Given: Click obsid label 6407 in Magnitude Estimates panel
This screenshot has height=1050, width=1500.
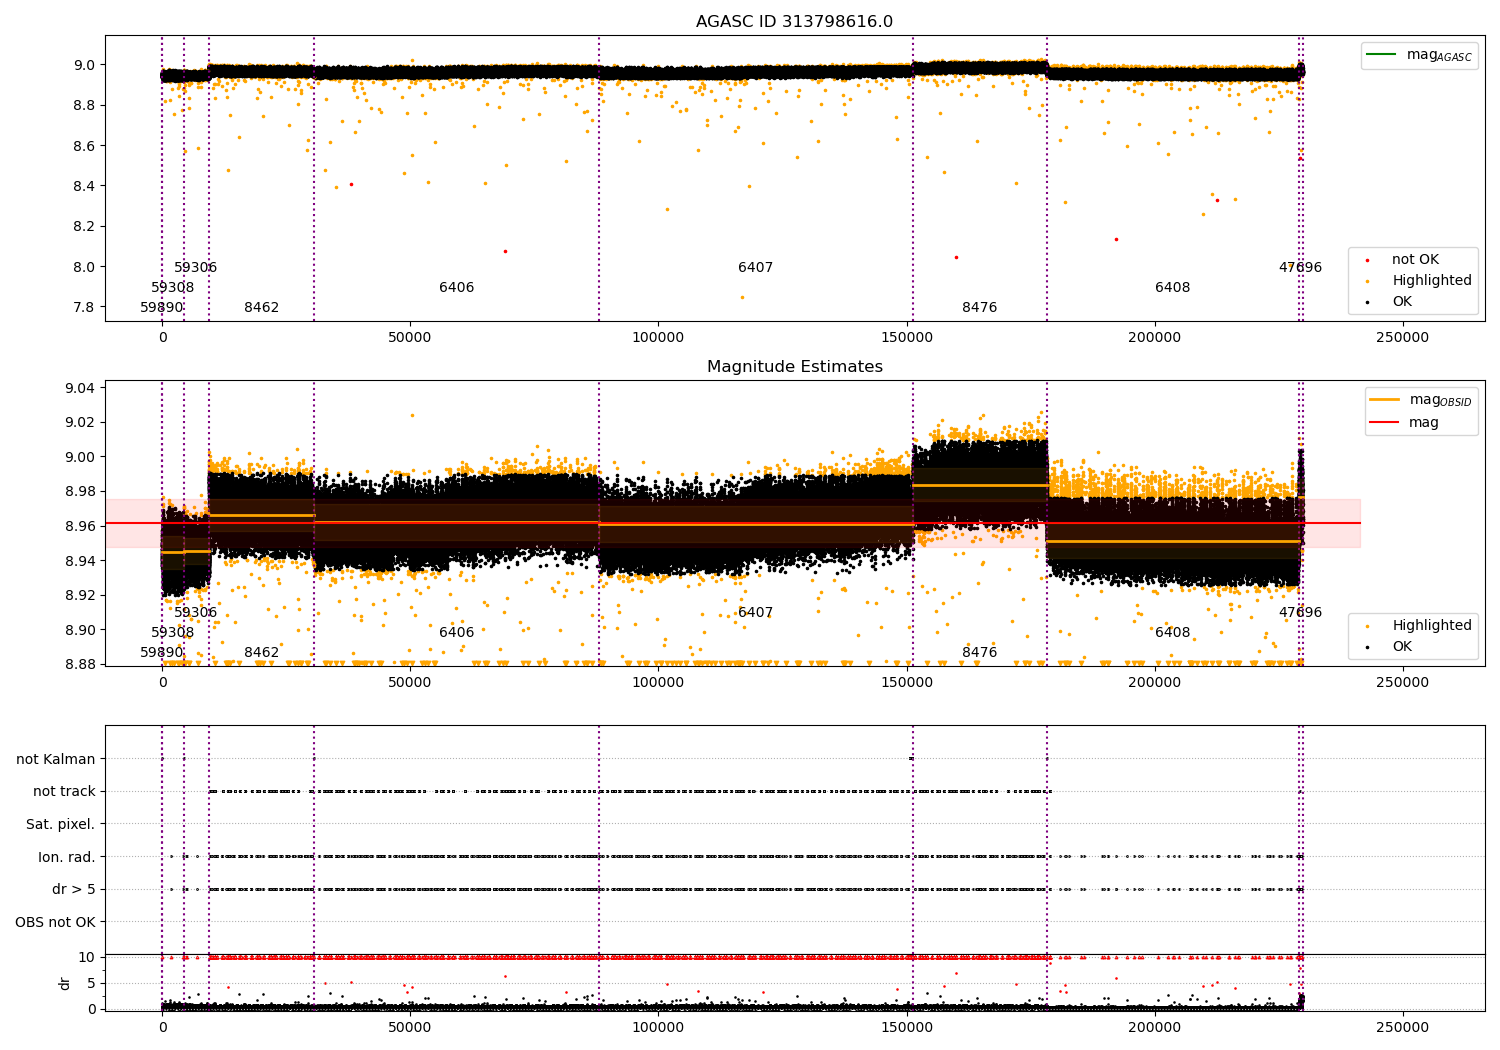Looking at the screenshot, I should [756, 613].
